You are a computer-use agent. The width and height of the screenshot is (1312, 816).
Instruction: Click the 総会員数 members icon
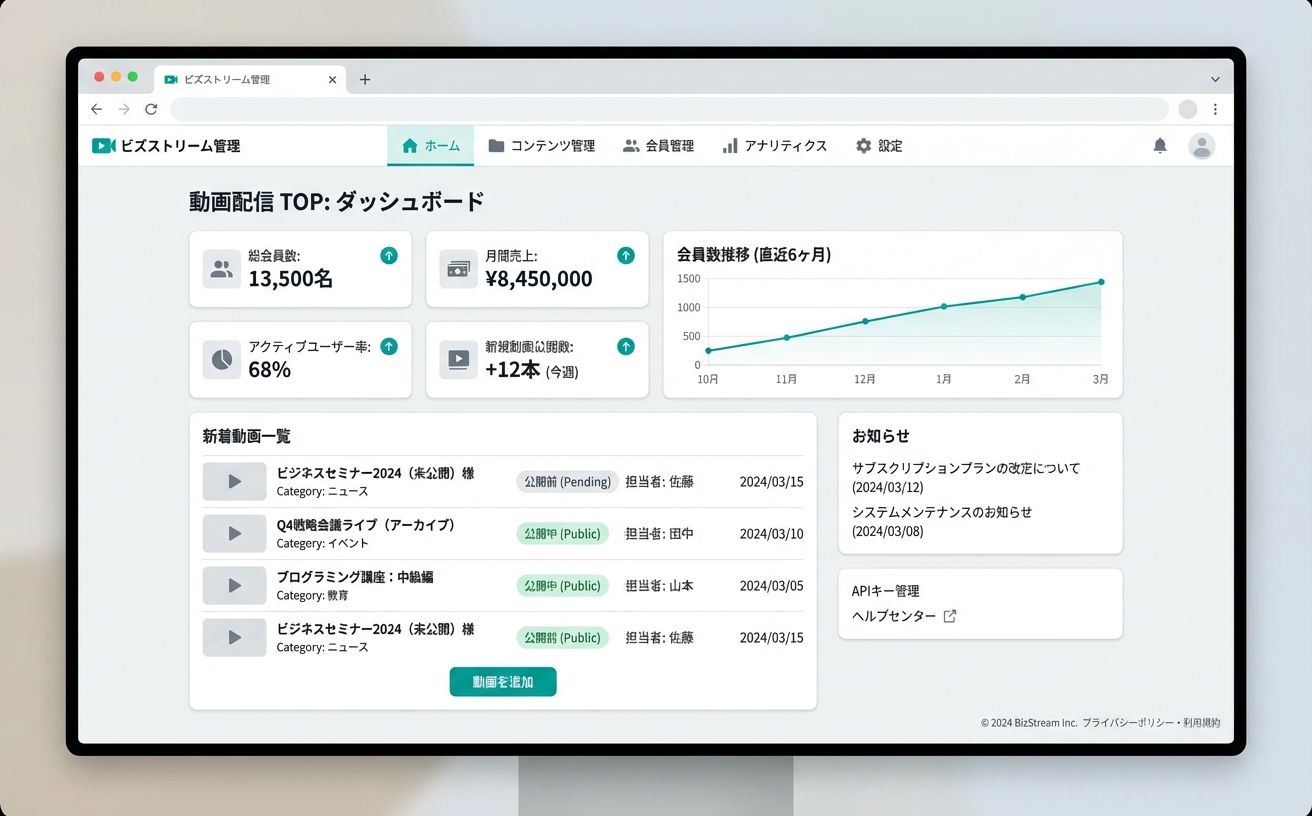[x=221, y=268]
